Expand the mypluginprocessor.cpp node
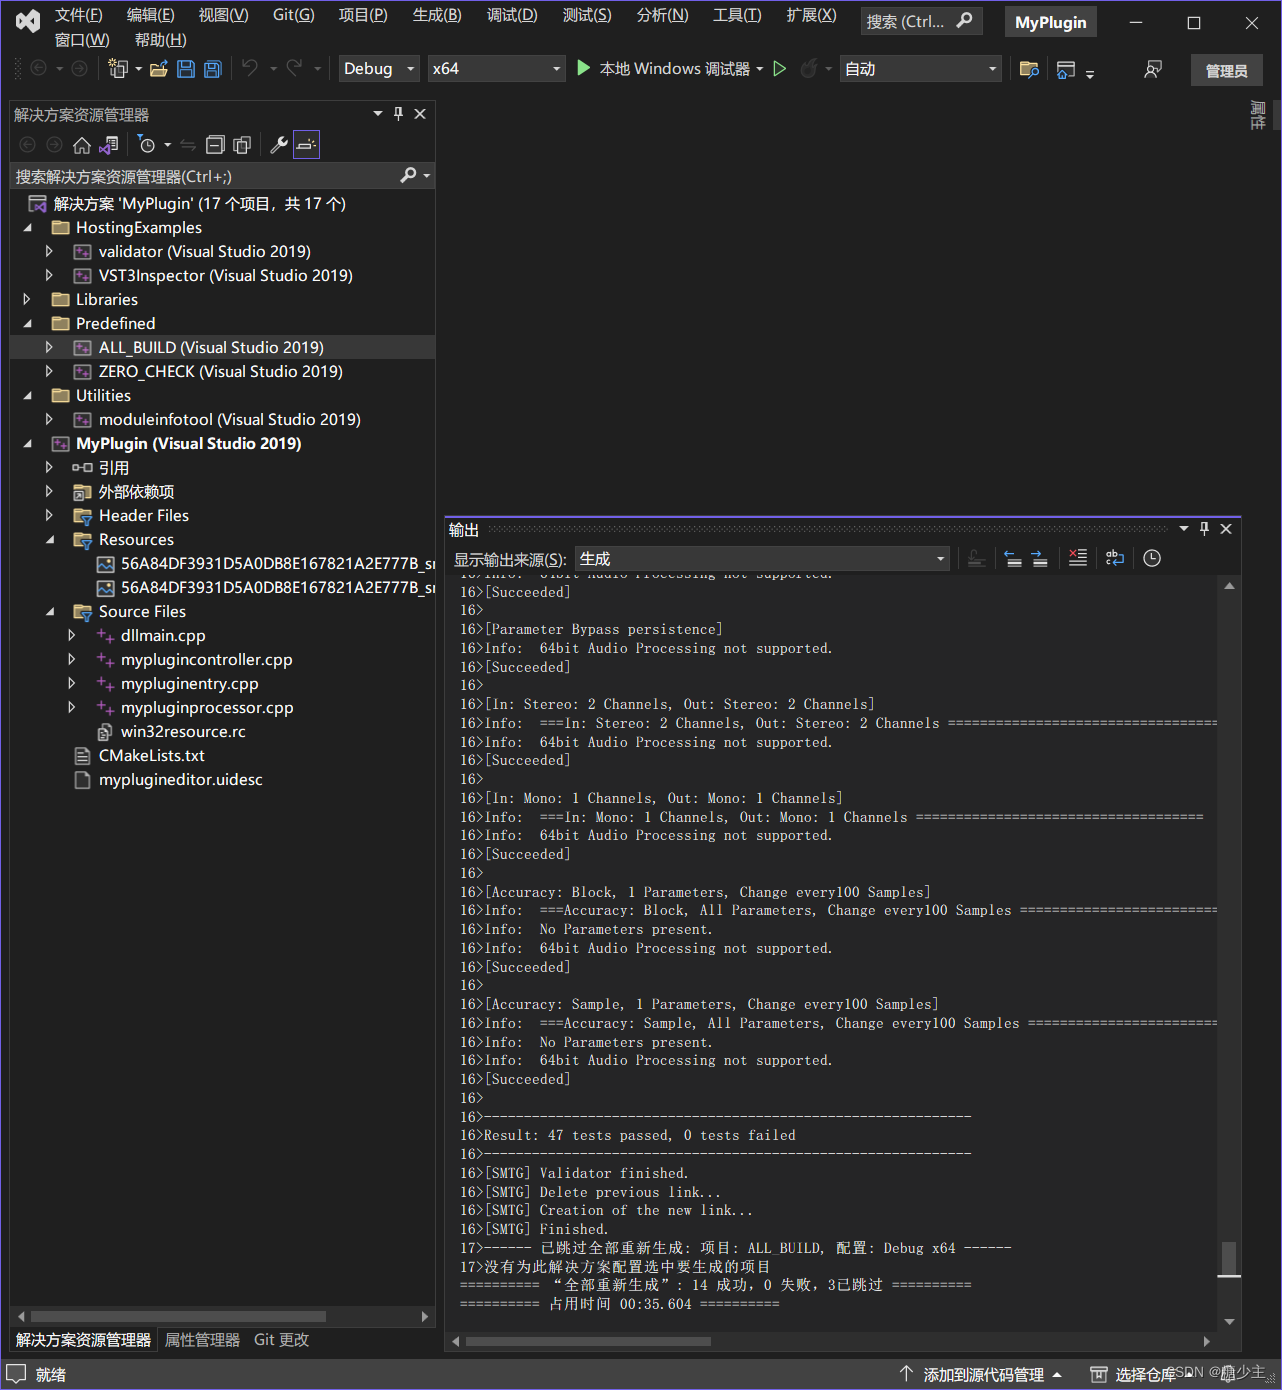 [x=71, y=707]
